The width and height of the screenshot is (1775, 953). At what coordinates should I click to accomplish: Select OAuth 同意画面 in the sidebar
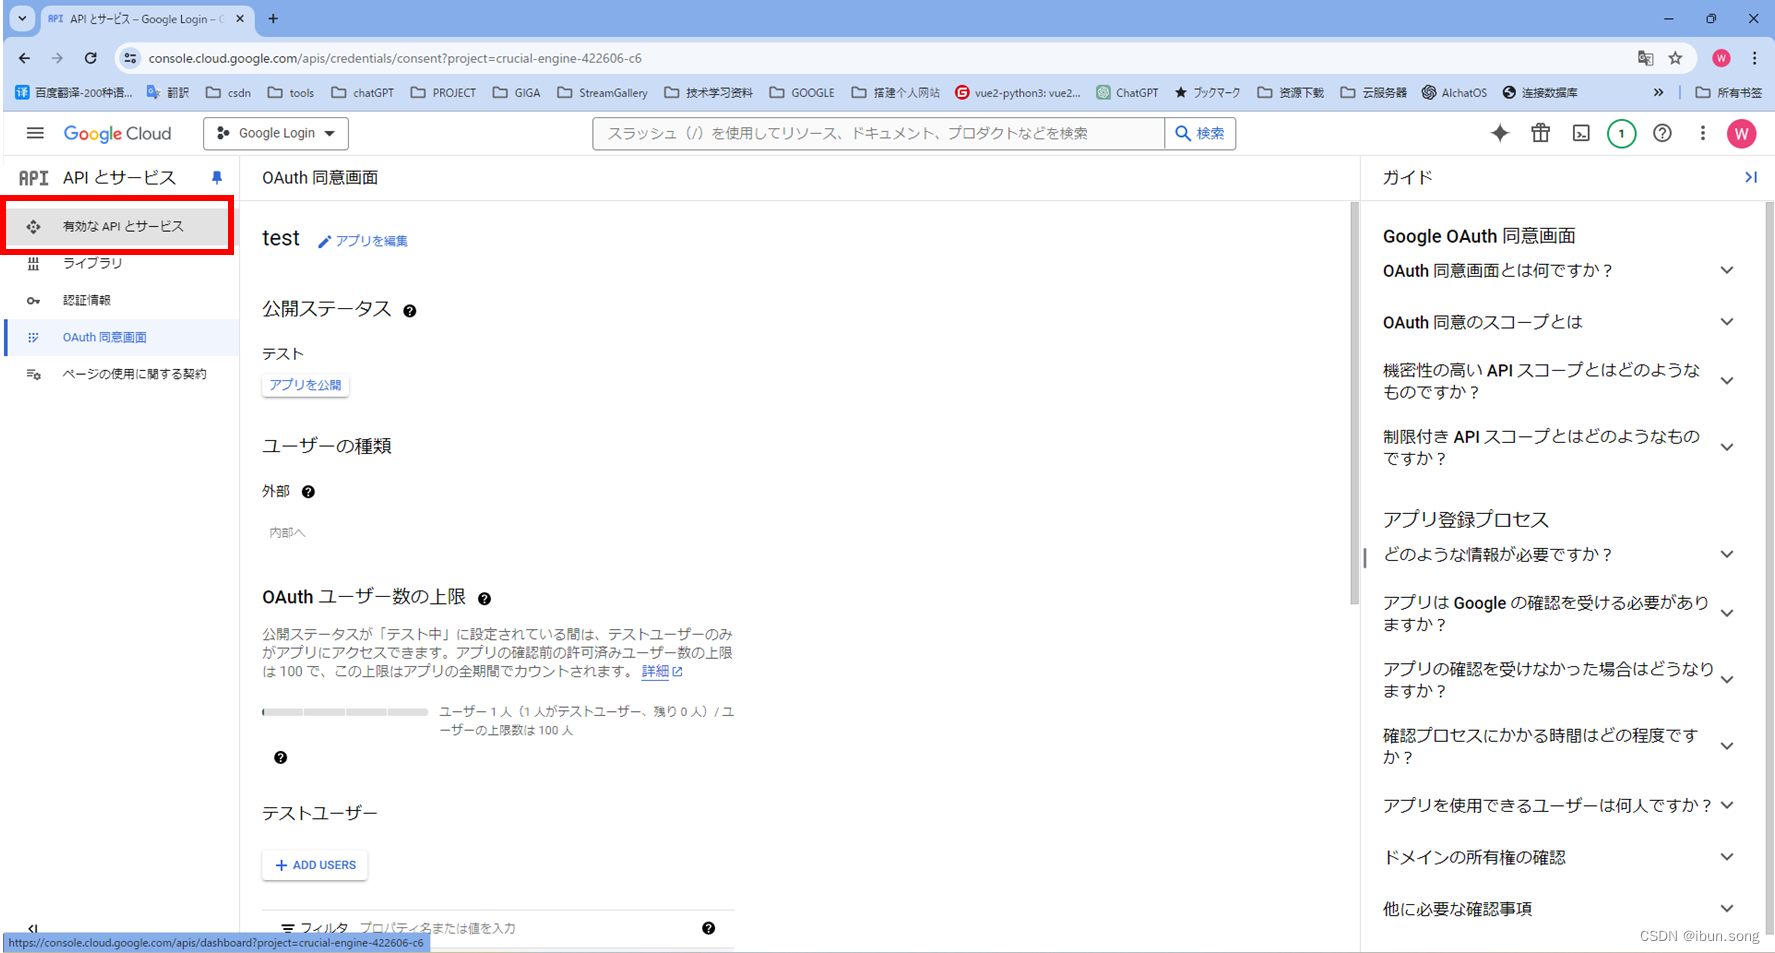[120, 337]
